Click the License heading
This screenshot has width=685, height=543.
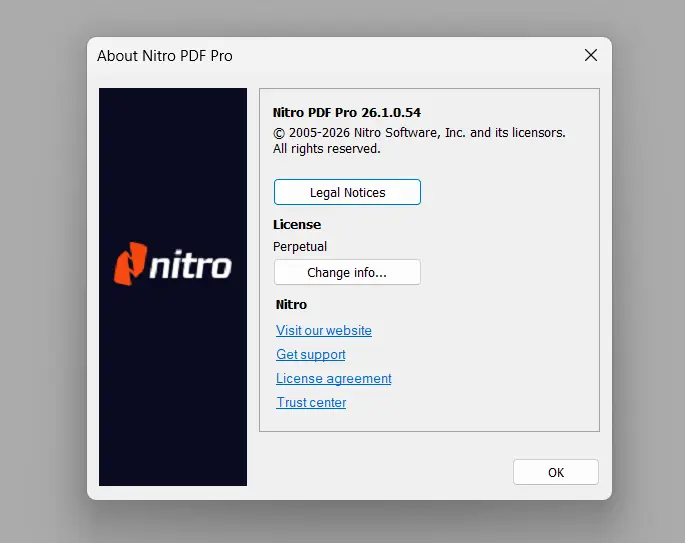[x=297, y=225]
